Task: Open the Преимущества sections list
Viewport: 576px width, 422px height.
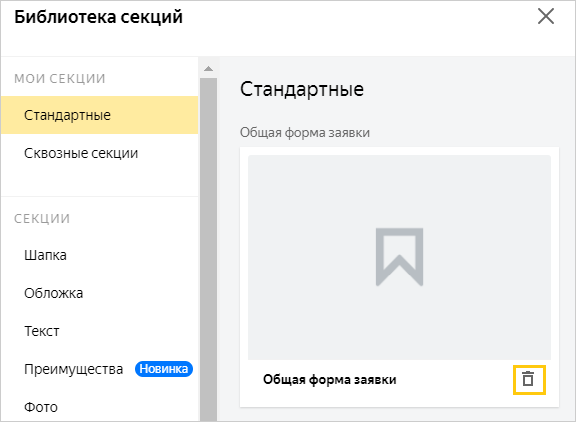Action: 73,369
